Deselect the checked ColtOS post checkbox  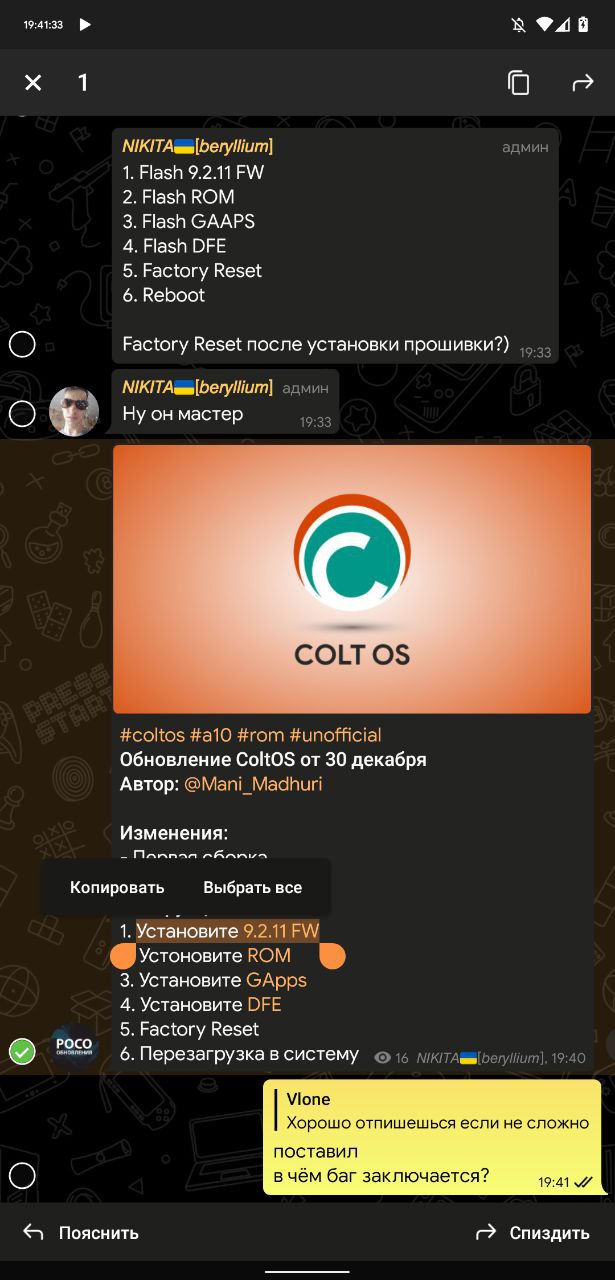pyautogui.click(x=22, y=1051)
